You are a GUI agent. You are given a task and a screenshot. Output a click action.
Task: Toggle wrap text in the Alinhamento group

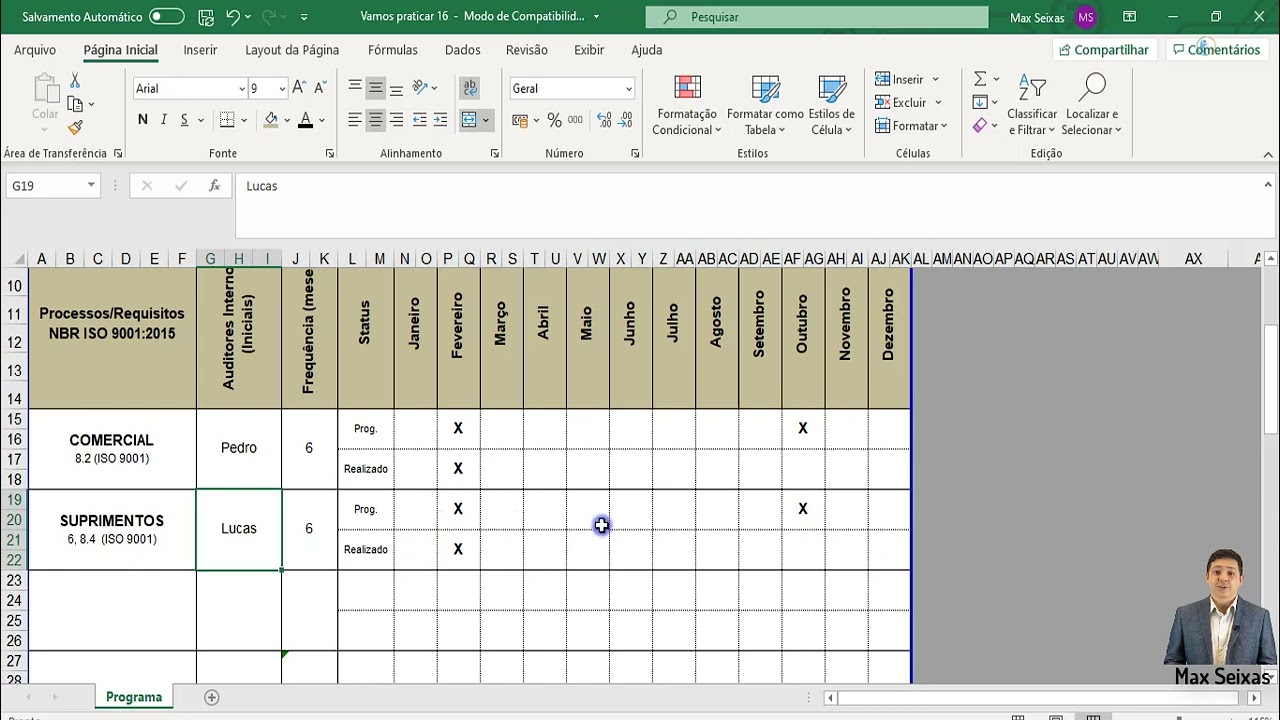470,88
